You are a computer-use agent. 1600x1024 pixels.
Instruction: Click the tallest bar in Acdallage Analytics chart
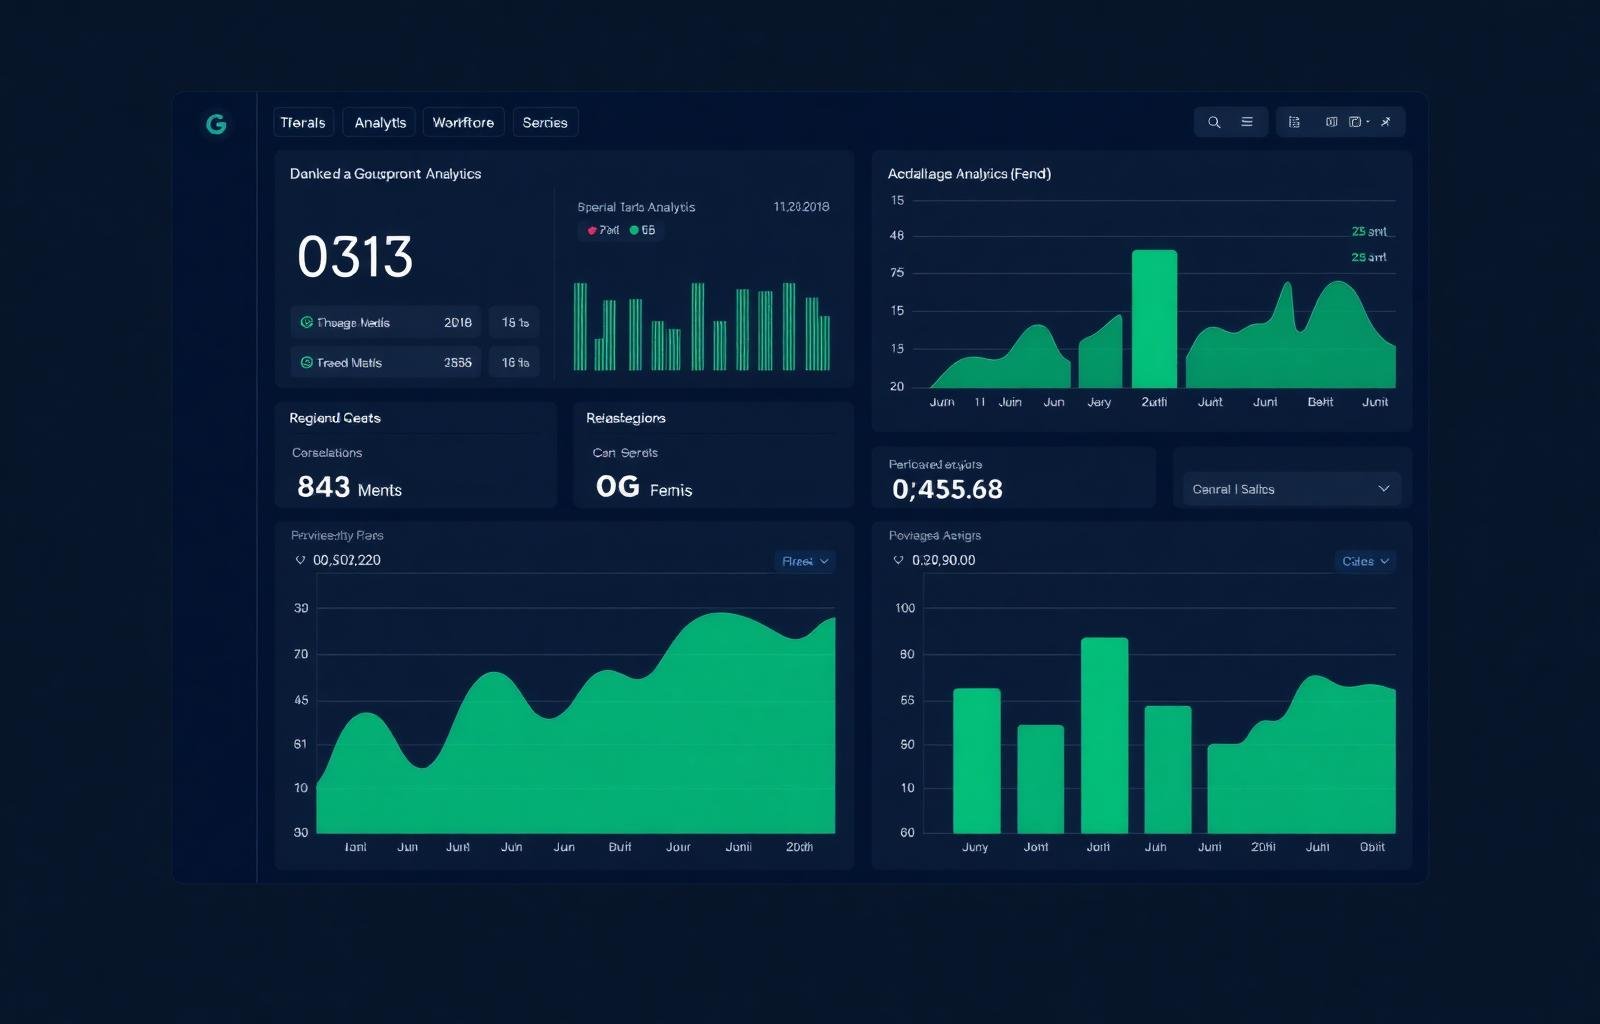tap(1154, 319)
